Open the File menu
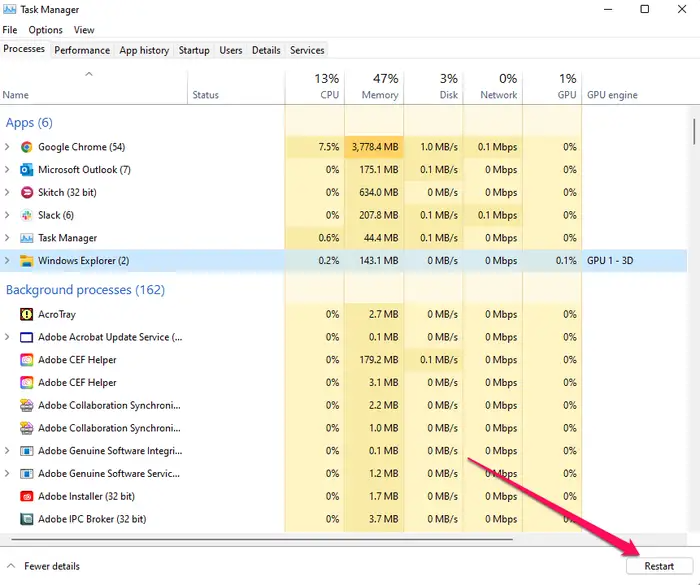The width and height of the screenshot is (700, 585). click(x=10, y=30)
